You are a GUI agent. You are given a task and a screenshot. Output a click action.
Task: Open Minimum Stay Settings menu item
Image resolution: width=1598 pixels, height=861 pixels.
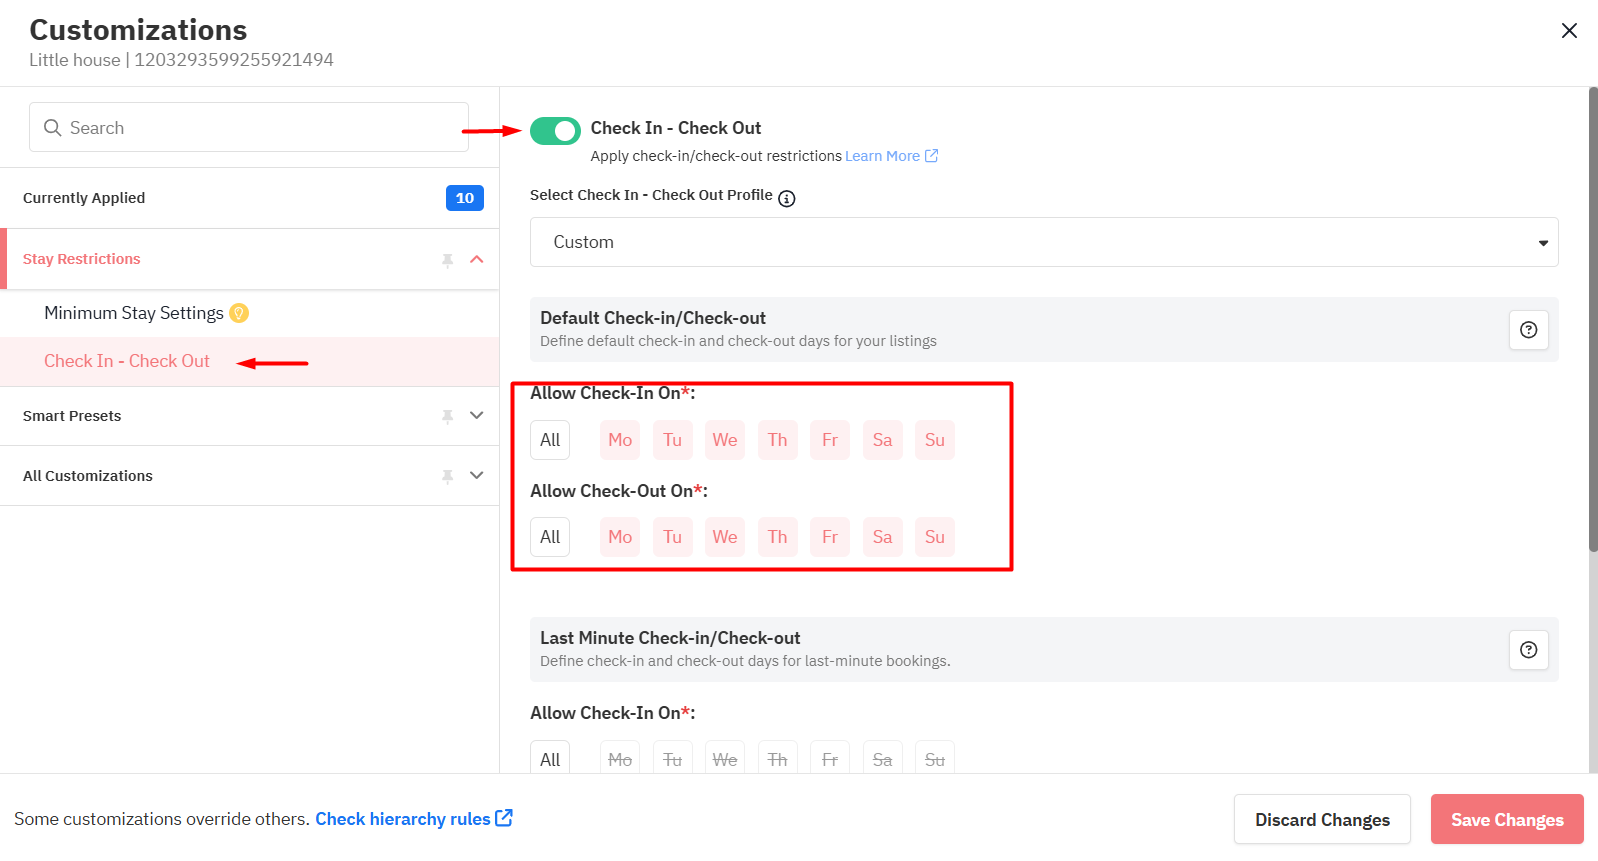tap(134, 313)
